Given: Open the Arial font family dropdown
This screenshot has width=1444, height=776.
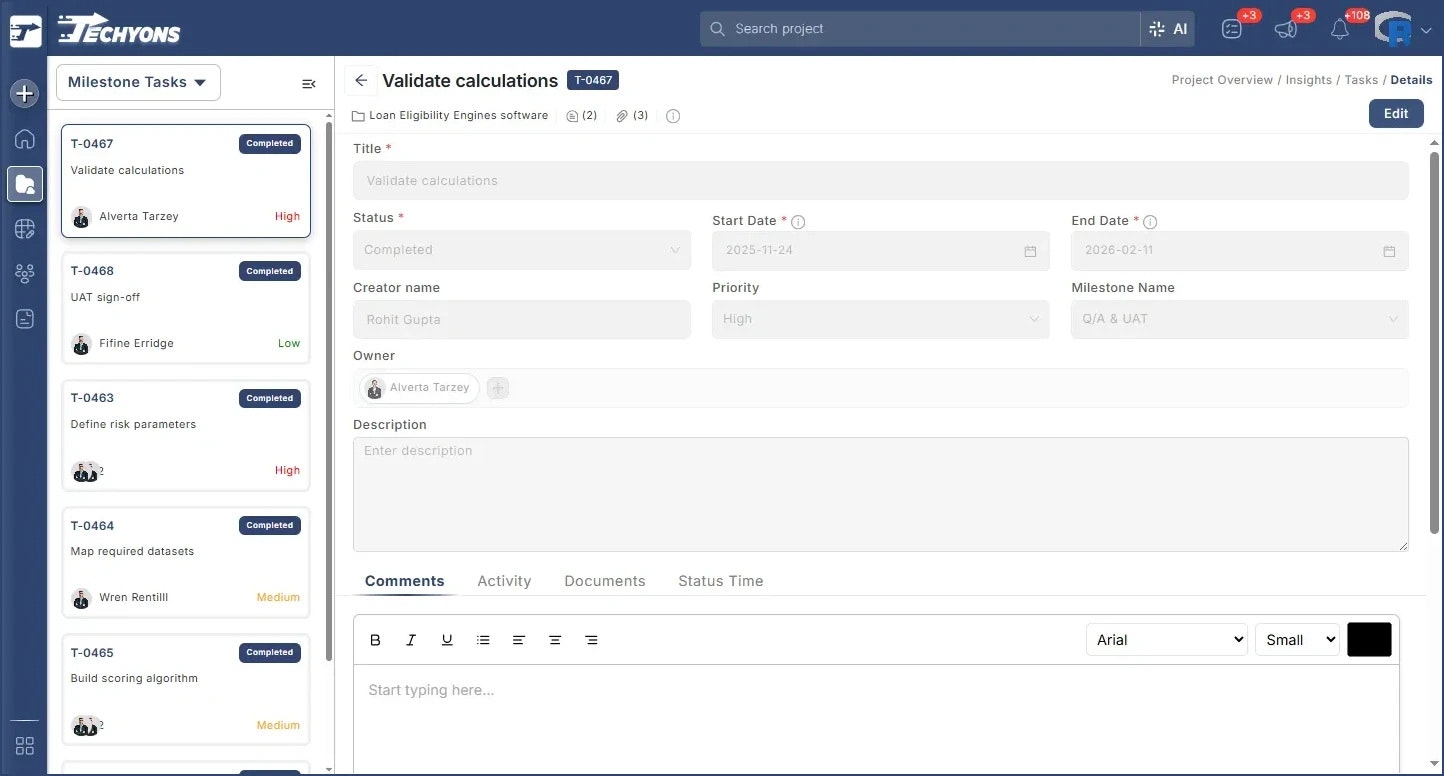Looking at the screenshot, I should (1166, 639).
